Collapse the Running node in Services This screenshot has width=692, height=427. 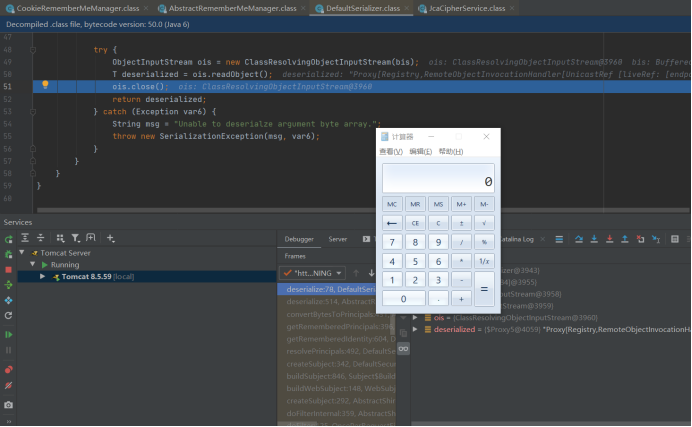[33, 264]
